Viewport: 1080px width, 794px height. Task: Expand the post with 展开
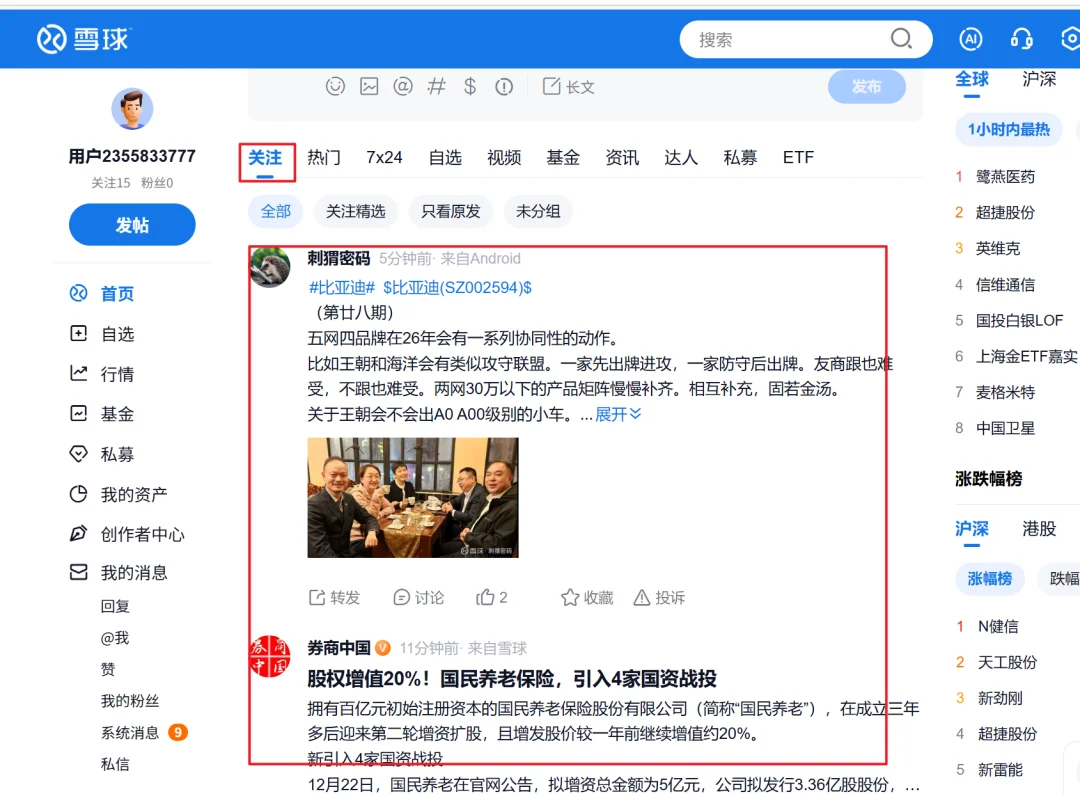618,414
